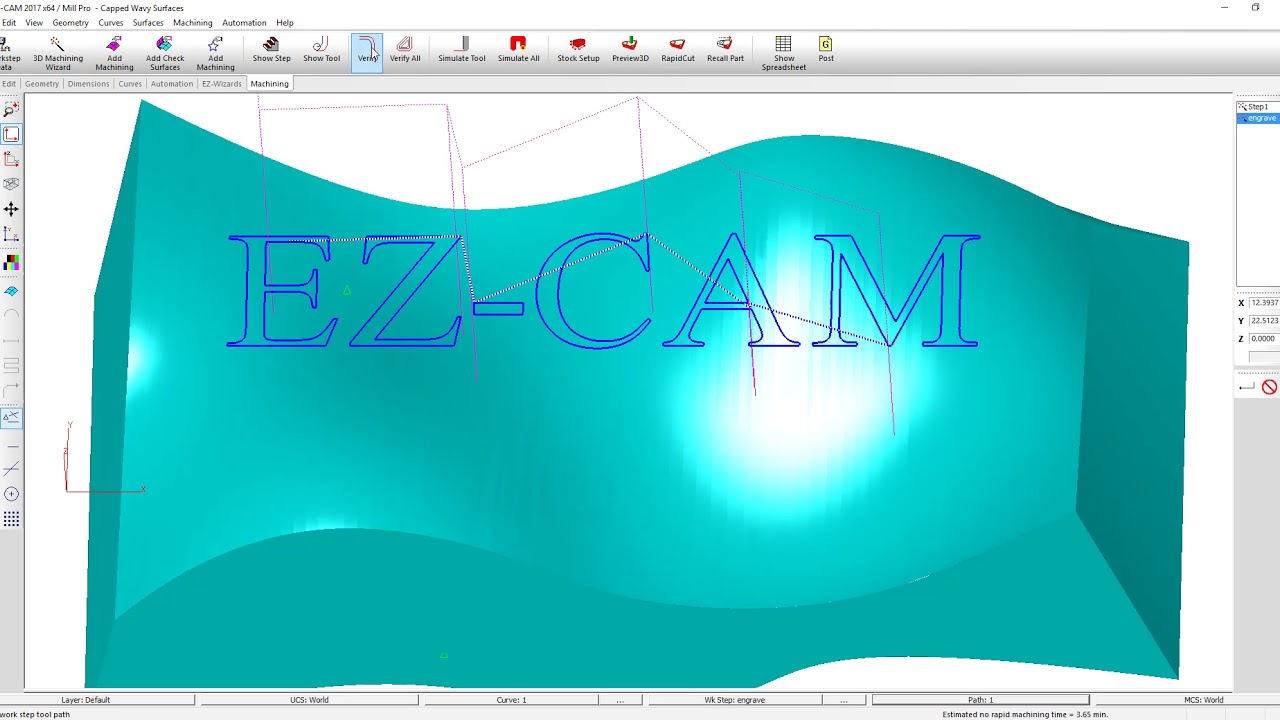The image size is (1280, 720).
Task: Switch to the Geometry toolbar tab
Action: (42, 84)
